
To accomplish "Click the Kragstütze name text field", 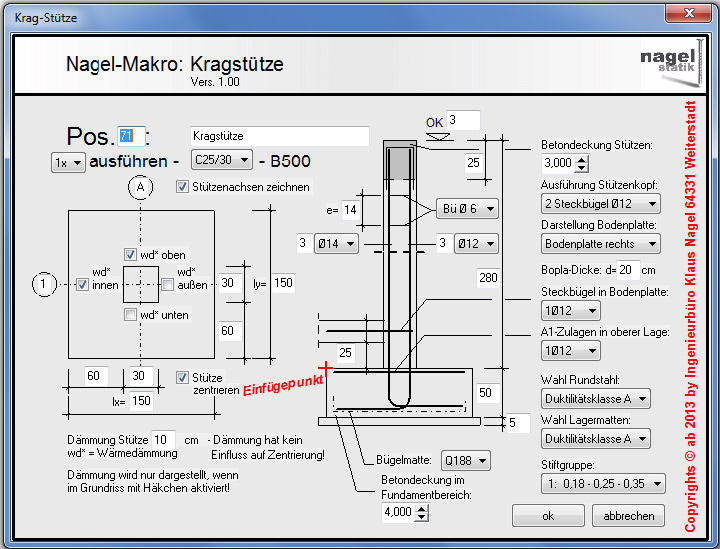I will [279, 136].
